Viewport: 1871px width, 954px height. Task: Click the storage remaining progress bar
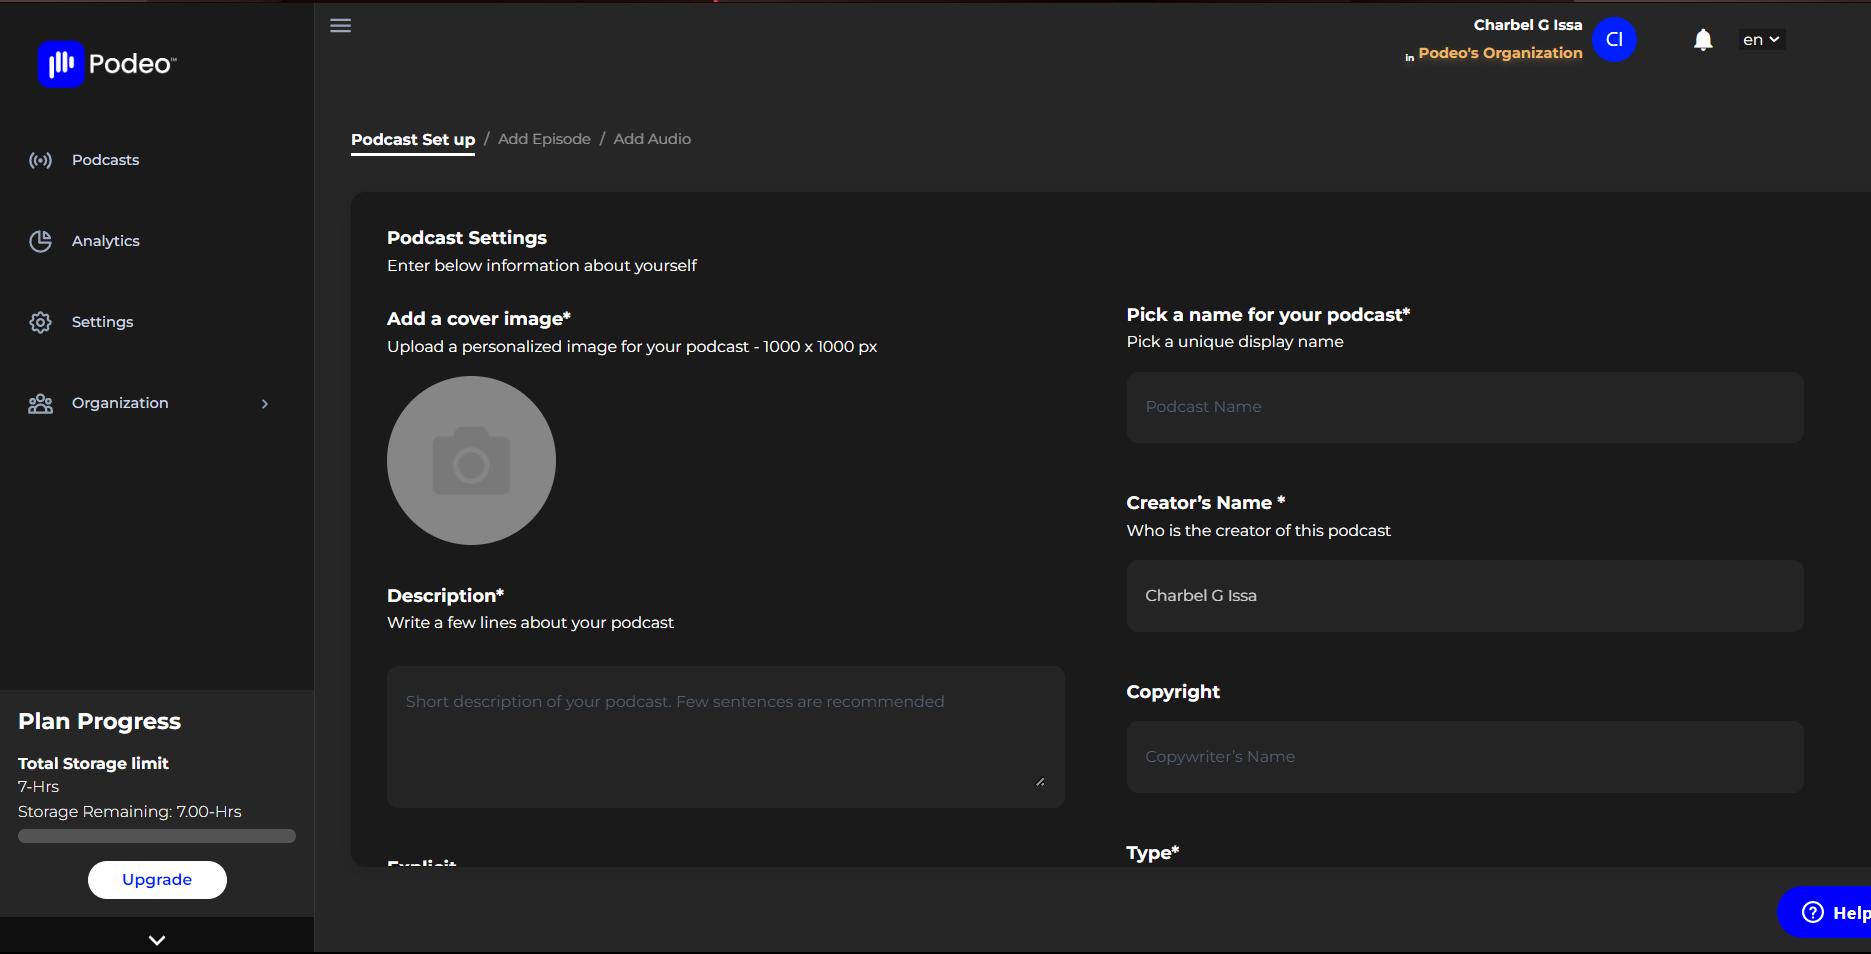[157, 836]
